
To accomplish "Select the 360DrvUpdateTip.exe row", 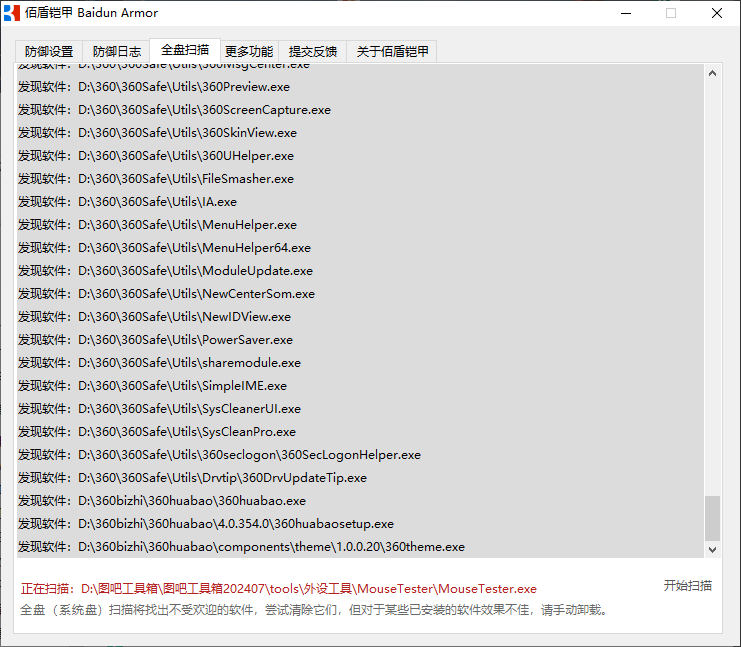I will [x=360, y=478].
